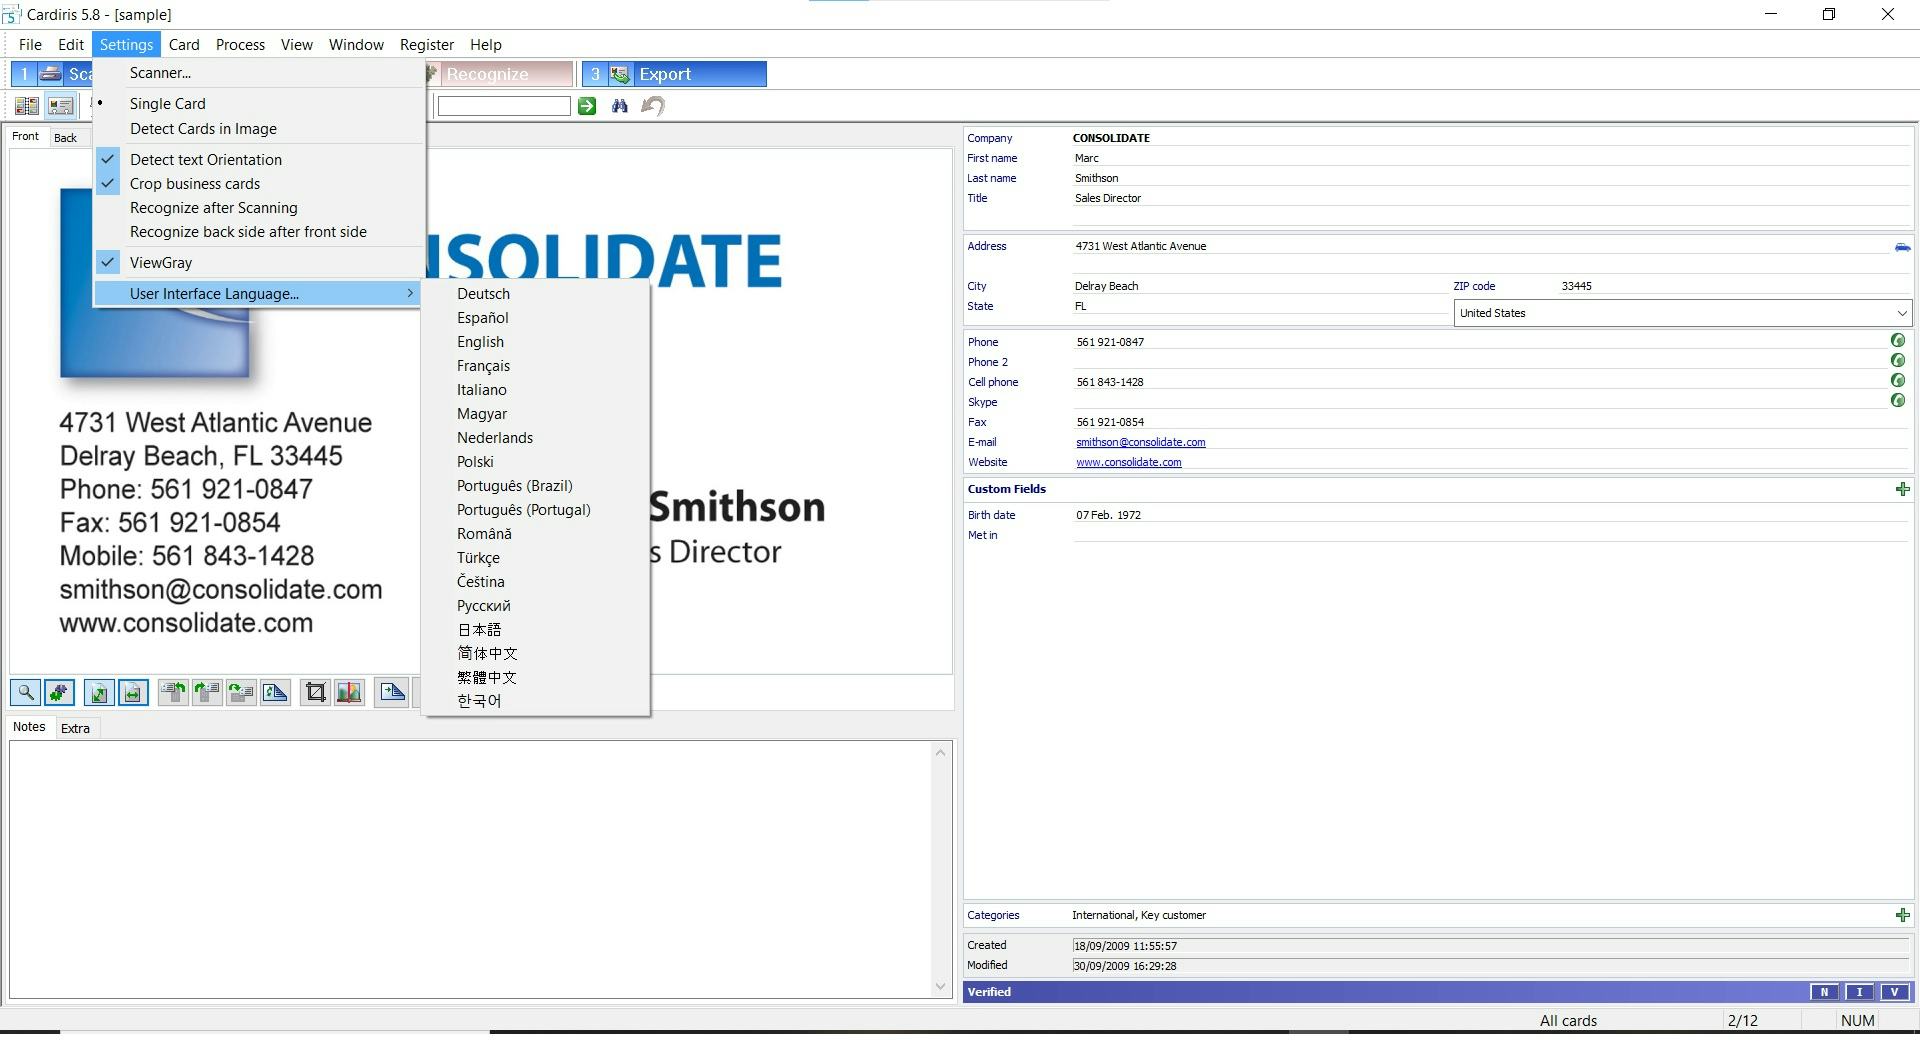Toggle the ViewGray option

259,263
